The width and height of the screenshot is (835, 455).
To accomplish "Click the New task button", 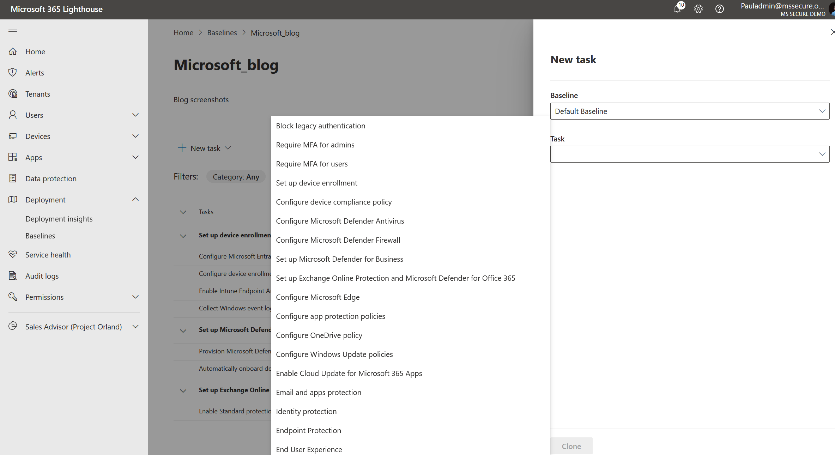I will pos(204,148).
